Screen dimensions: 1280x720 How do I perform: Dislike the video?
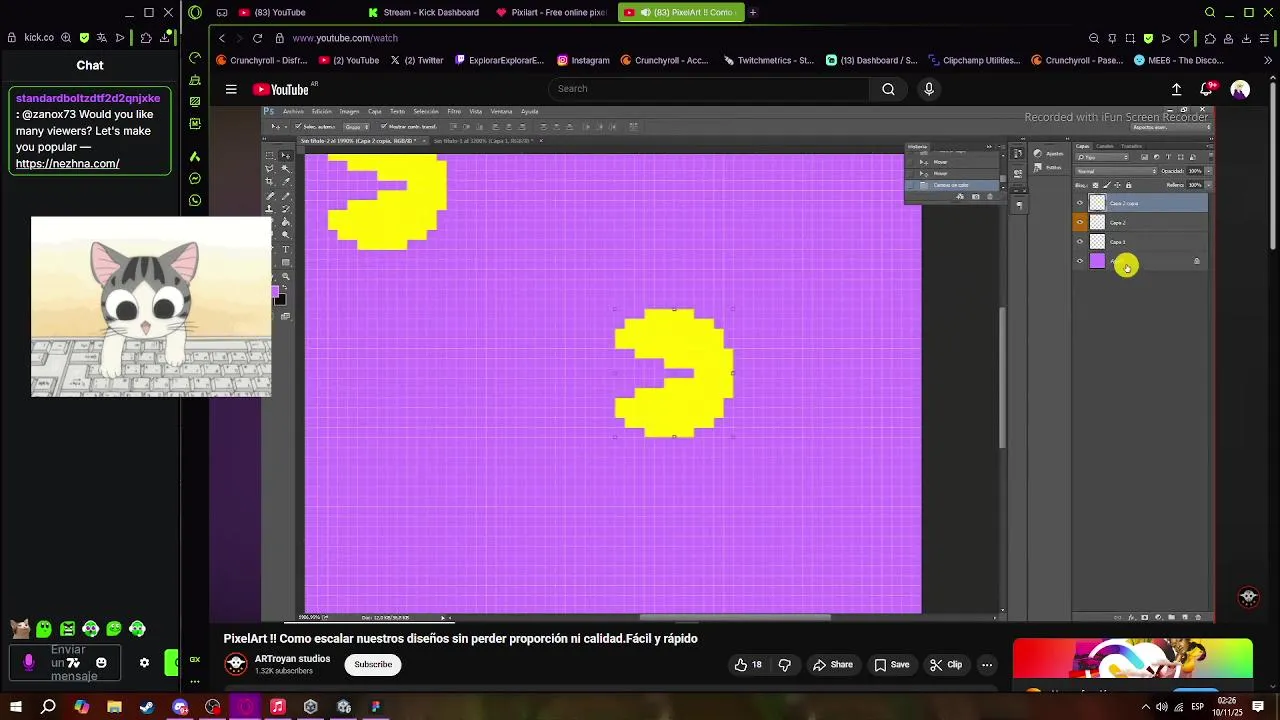785,665
